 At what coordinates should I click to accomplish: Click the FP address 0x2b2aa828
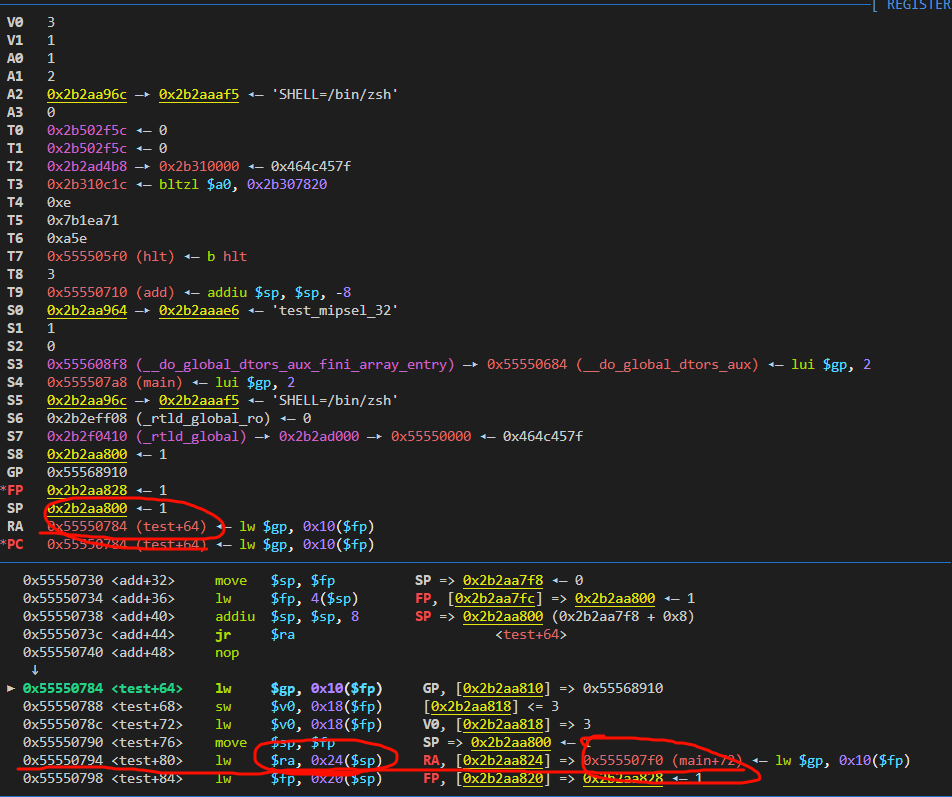coord(87,490)
